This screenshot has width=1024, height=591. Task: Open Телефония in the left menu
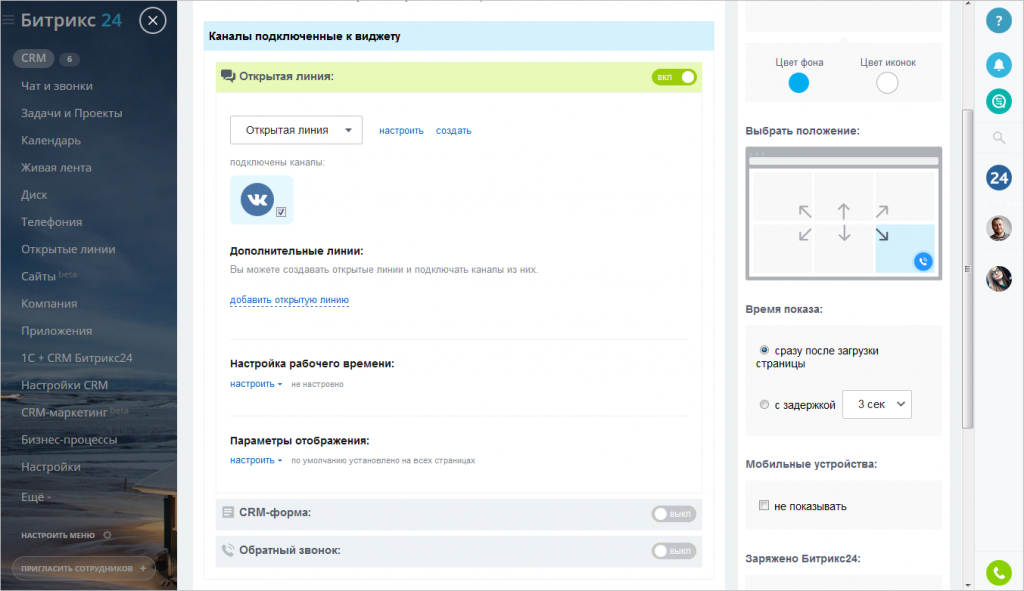coord(52,222)
